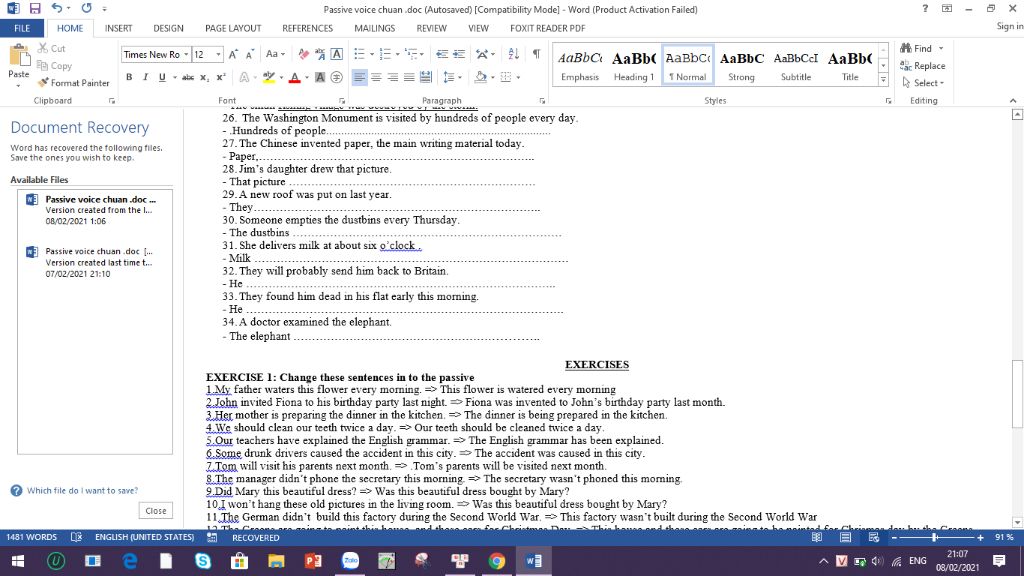This screenshot has width=1024, height=576.
Task: Open the Select dropdown in Editing
Action: [923, 83]
